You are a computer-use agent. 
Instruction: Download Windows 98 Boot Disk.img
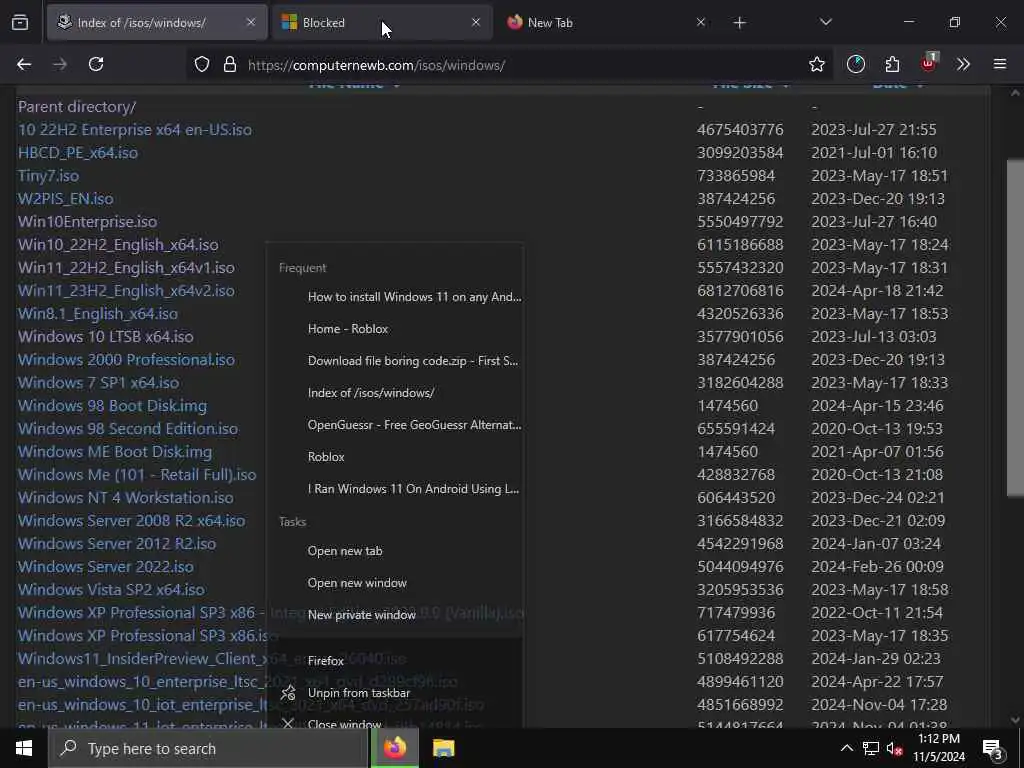[112, 406]
